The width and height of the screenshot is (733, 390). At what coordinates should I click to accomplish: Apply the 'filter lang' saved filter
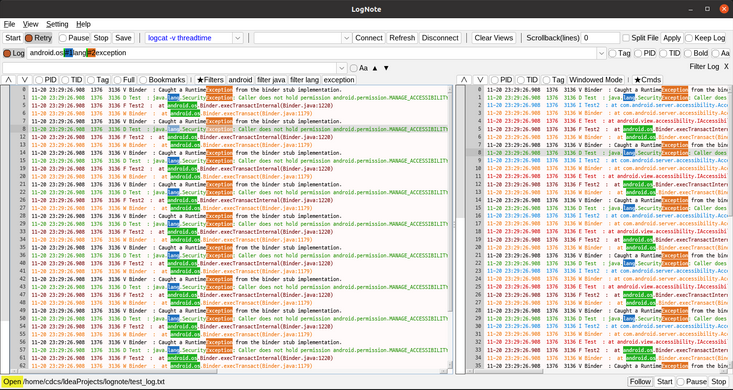304,80
